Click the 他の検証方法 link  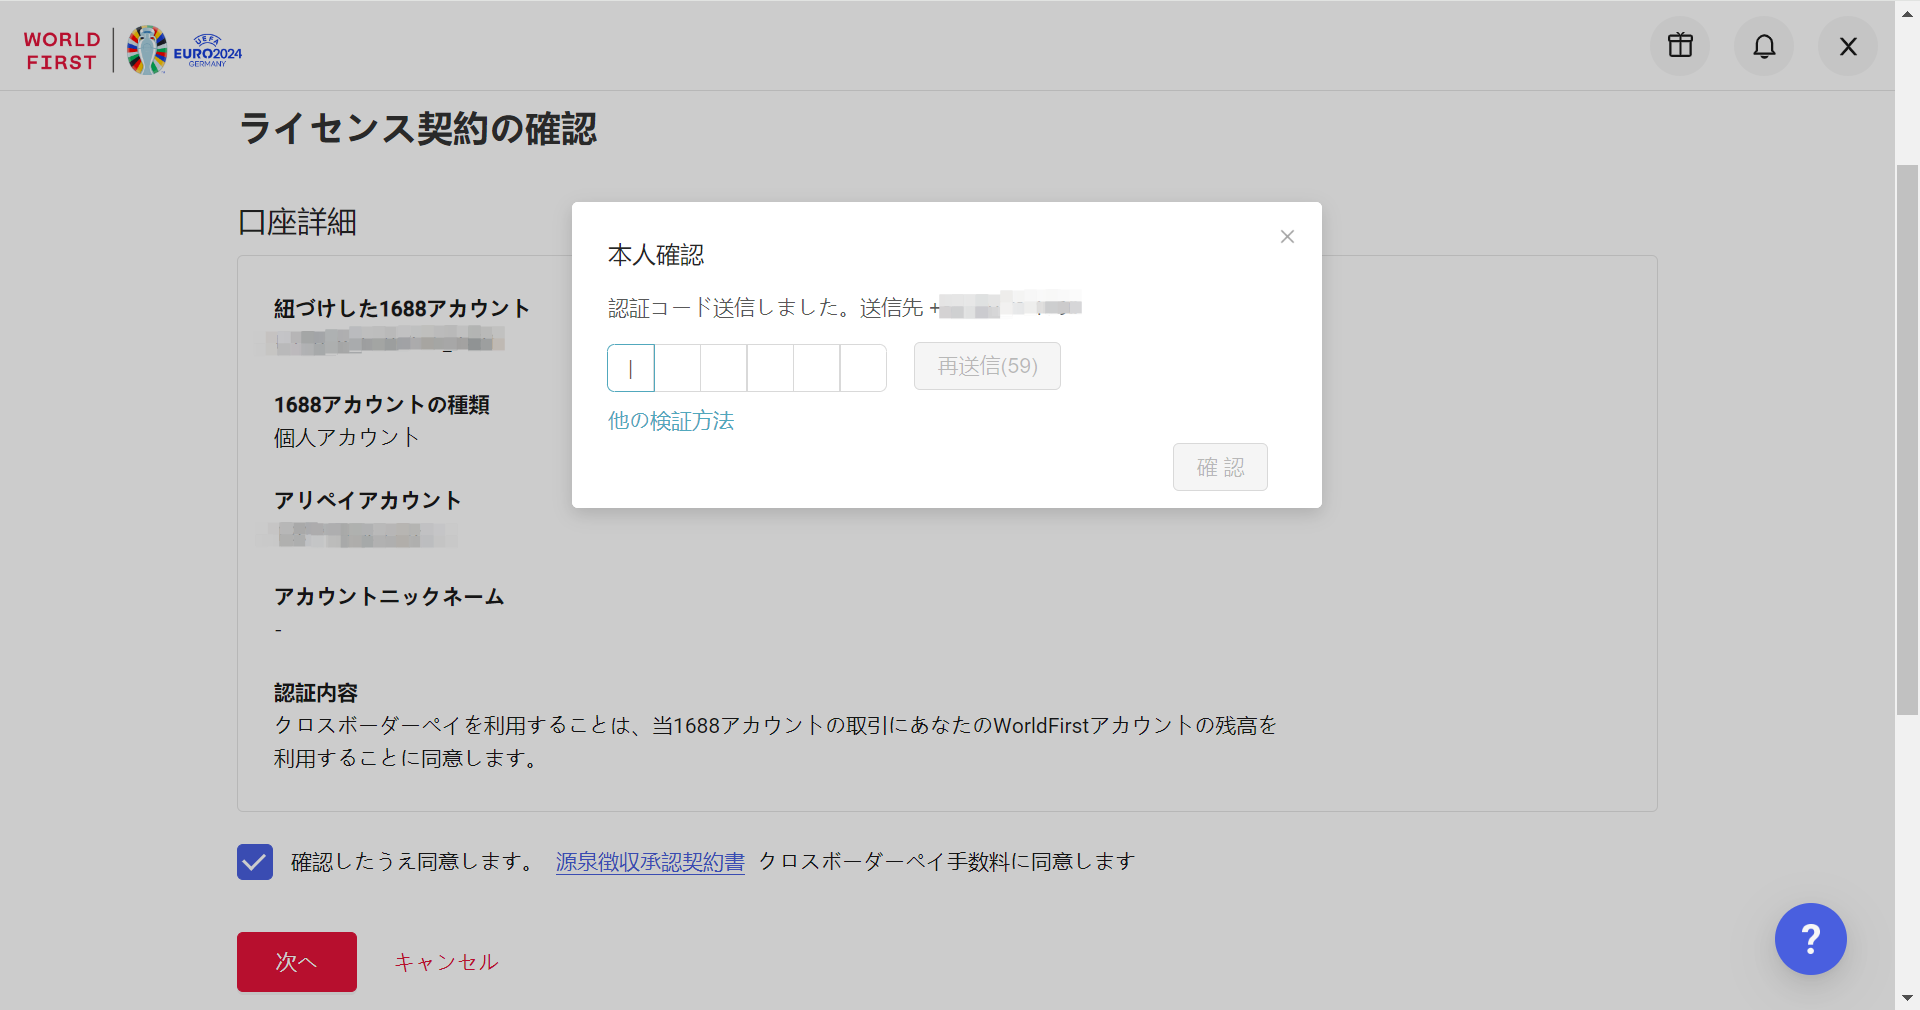671,421
